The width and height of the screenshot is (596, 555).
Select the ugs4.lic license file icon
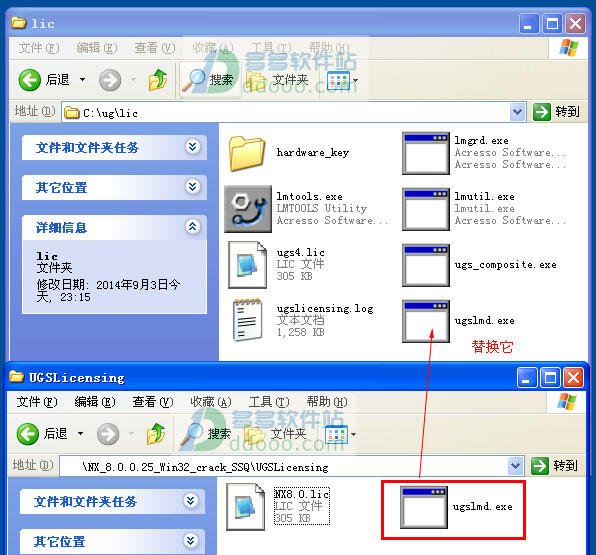pyautogui.click(x=247, y=265)
